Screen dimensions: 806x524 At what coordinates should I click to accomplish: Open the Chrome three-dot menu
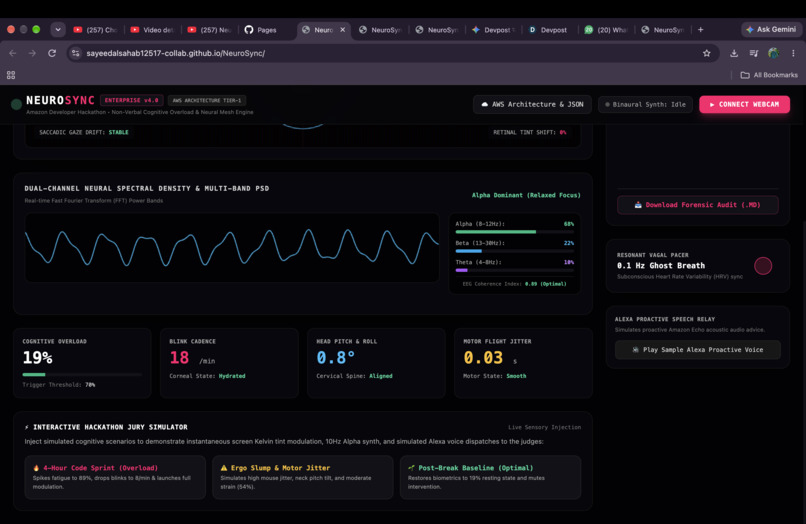793,53
